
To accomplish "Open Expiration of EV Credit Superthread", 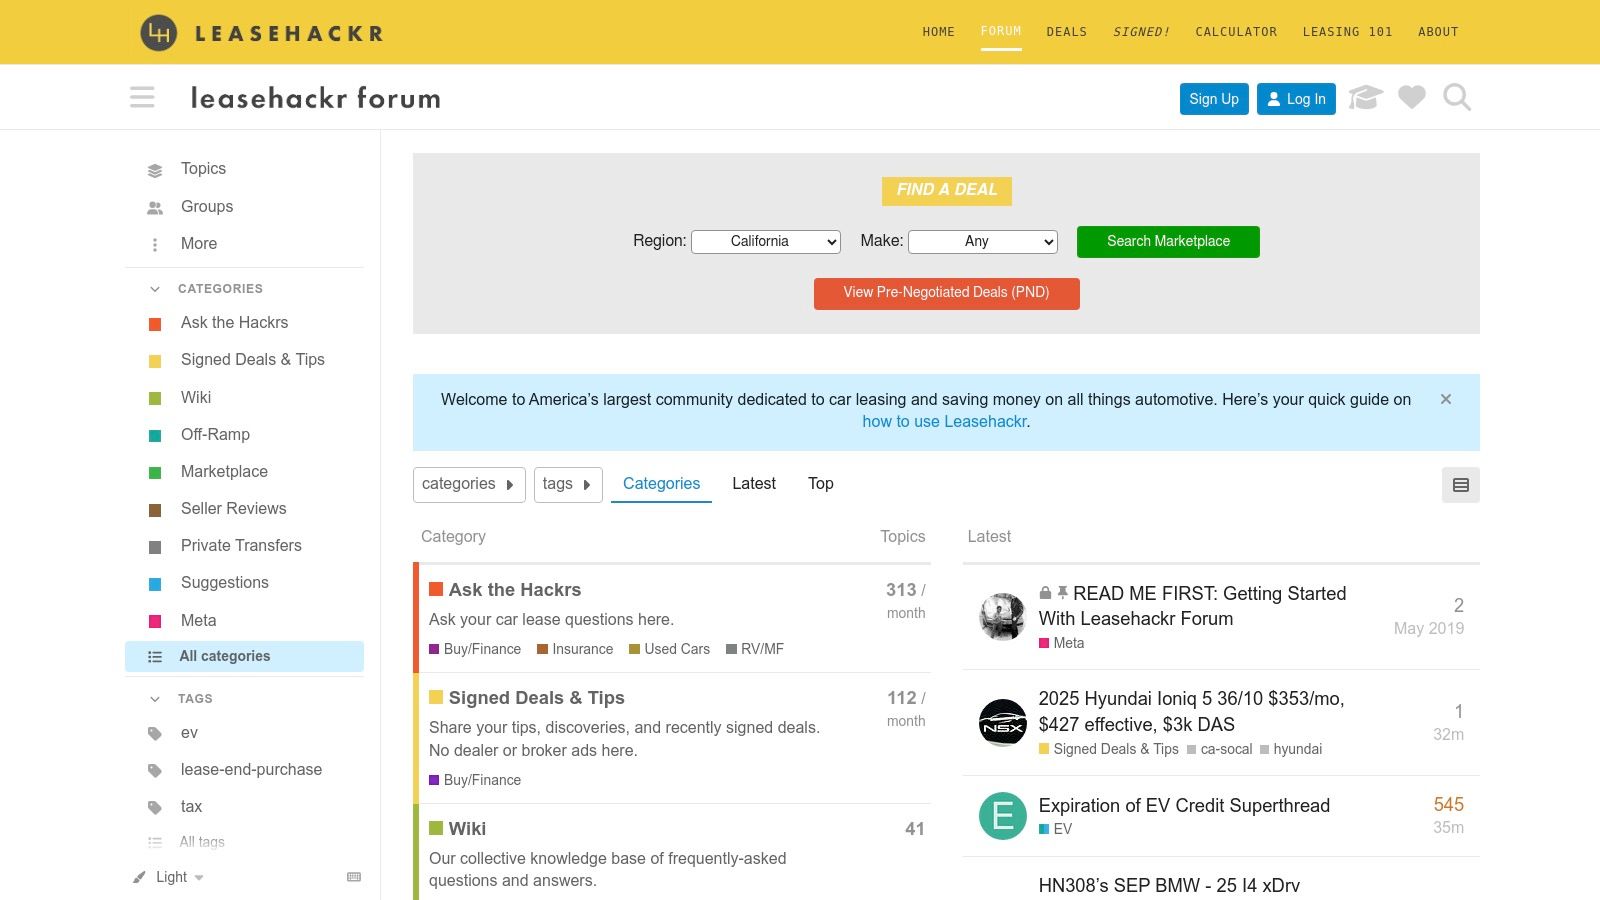I will coord(1184,806).
